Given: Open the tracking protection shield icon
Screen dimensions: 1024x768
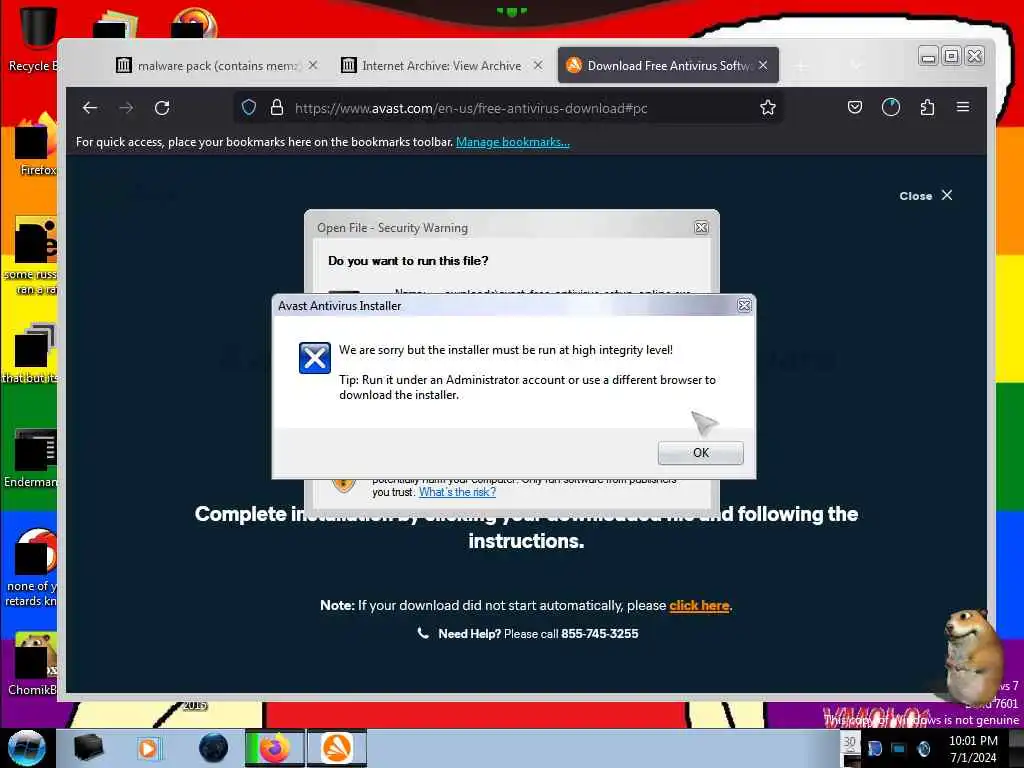Looking at the screenshot, I should pyautogui.click(x=249, y=108).
